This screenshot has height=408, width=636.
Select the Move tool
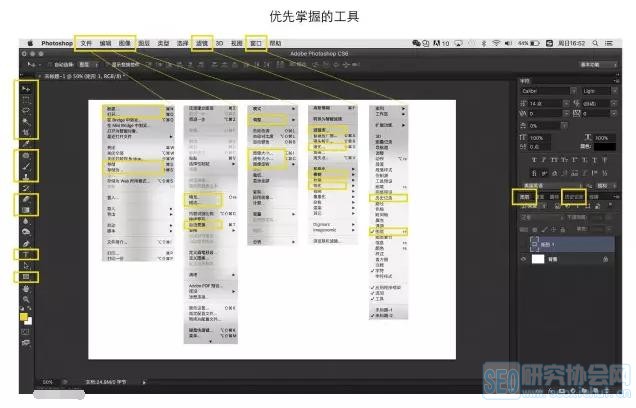click(26, 88)
